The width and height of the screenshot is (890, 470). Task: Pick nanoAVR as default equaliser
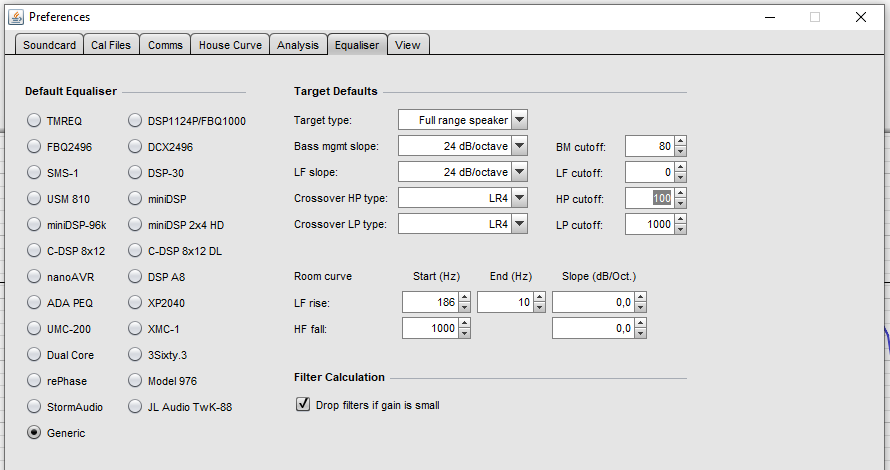(34, 276)
